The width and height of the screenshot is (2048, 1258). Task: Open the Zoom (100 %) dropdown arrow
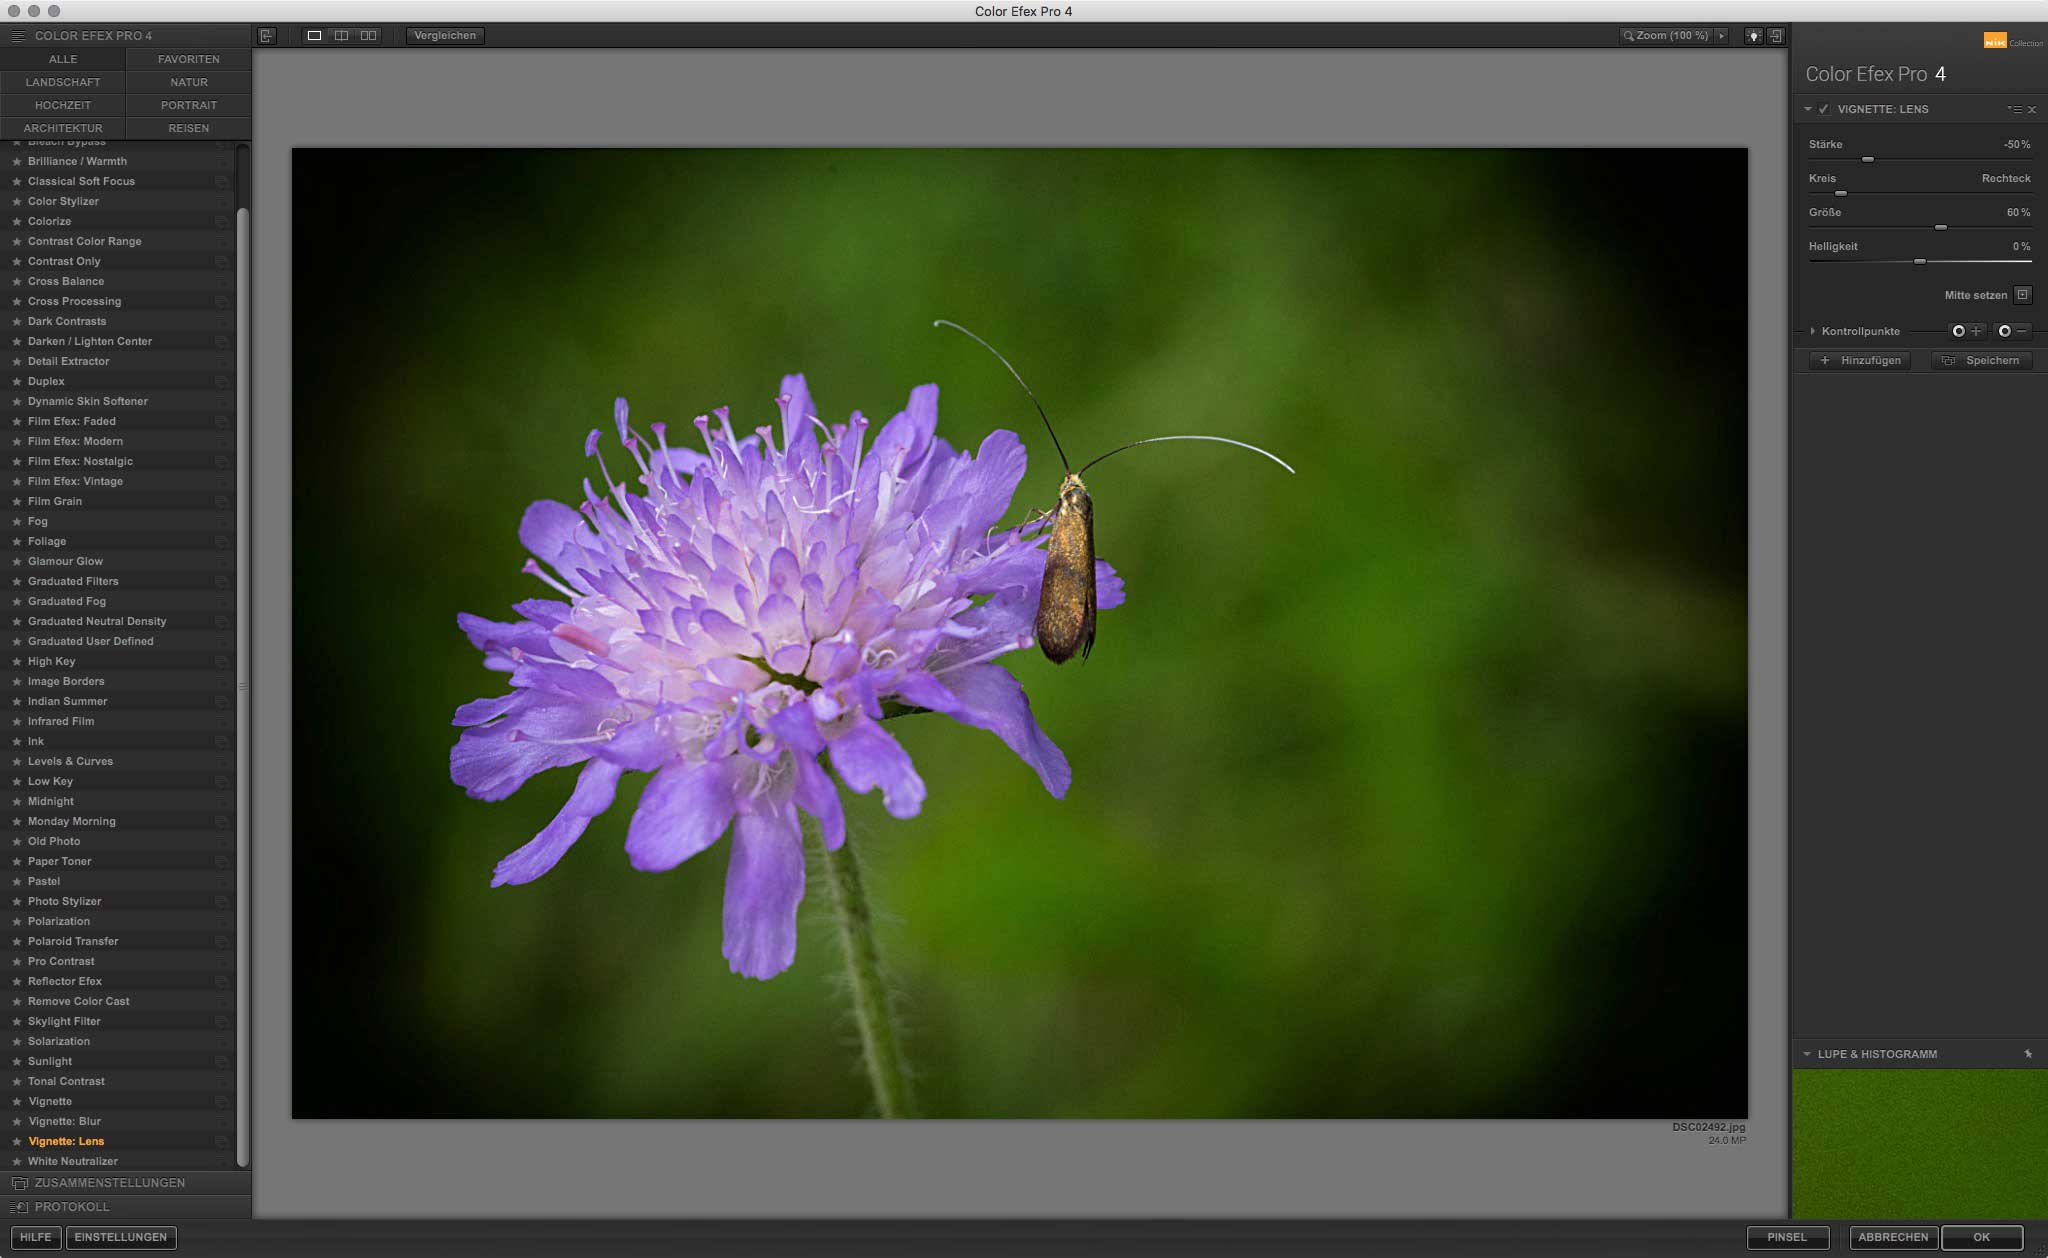click(x=1722, y=35)
